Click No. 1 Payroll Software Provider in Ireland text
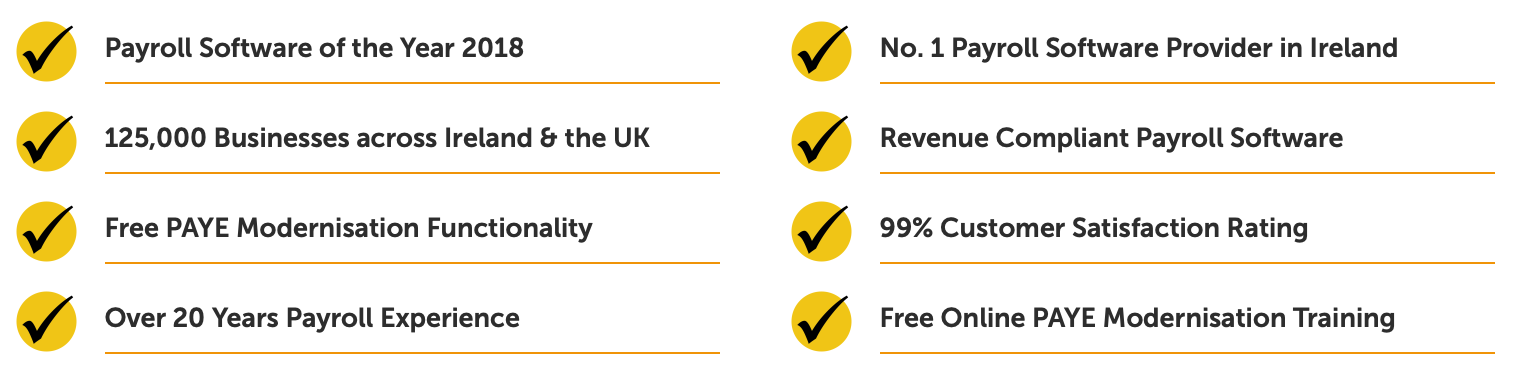Viewport: 1521px width, 381px height. (1139, 47)
